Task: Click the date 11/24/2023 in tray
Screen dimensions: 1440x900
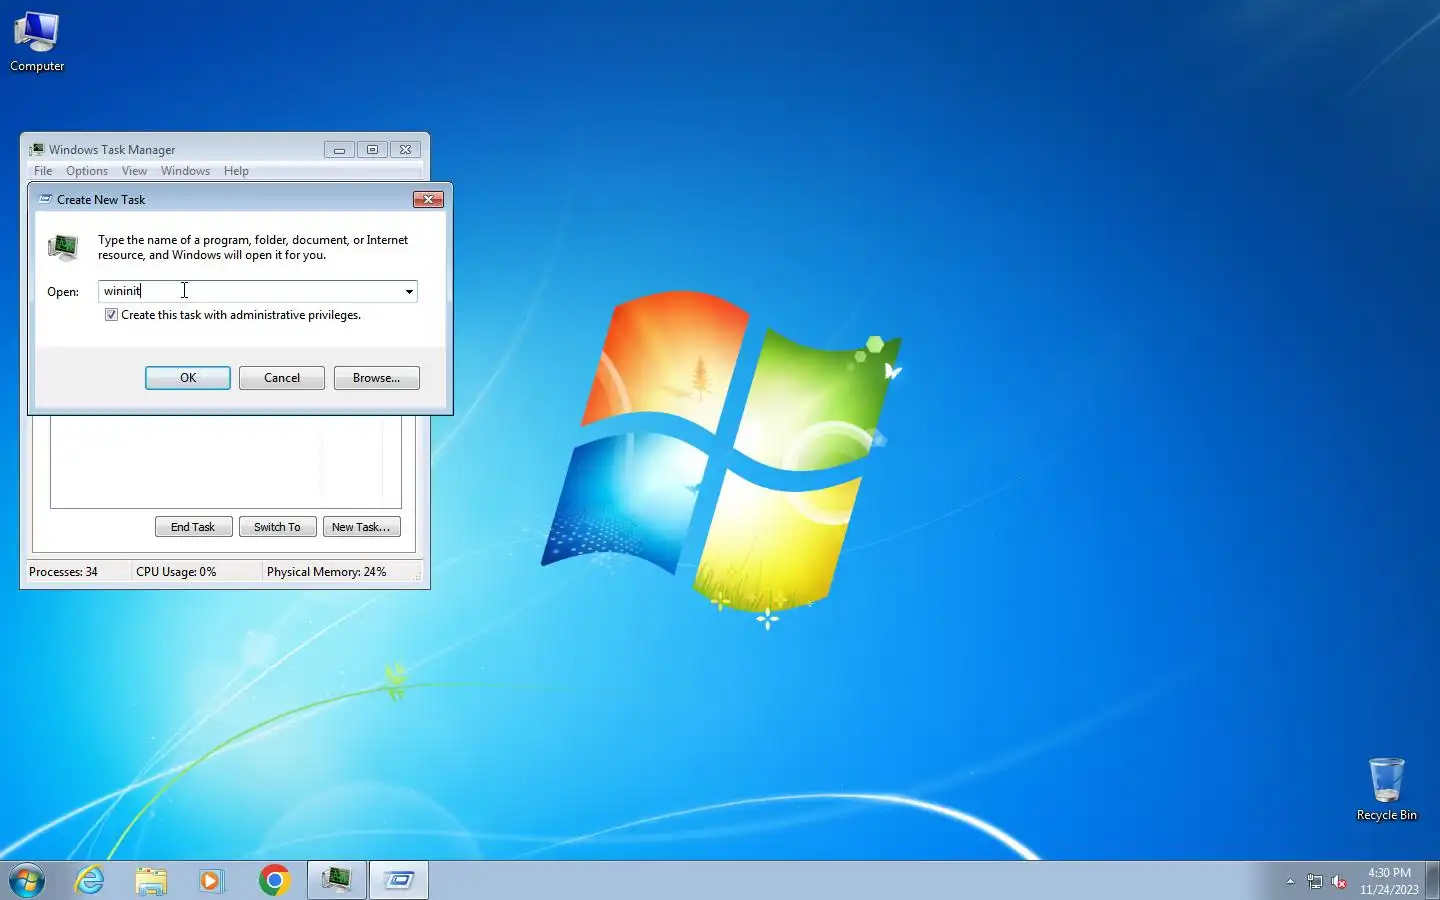Action: [1389, 889]
